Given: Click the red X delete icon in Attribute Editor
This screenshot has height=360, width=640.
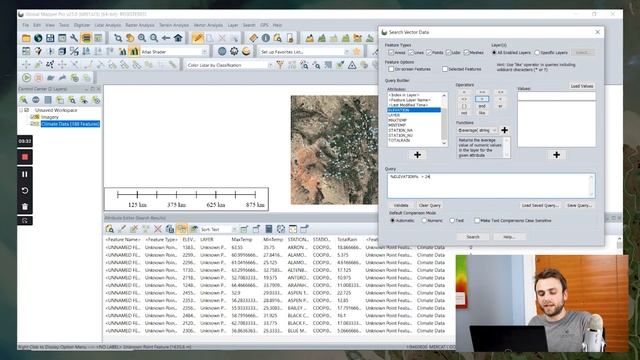Looking at the screenshot, I should tap(158, 229).
